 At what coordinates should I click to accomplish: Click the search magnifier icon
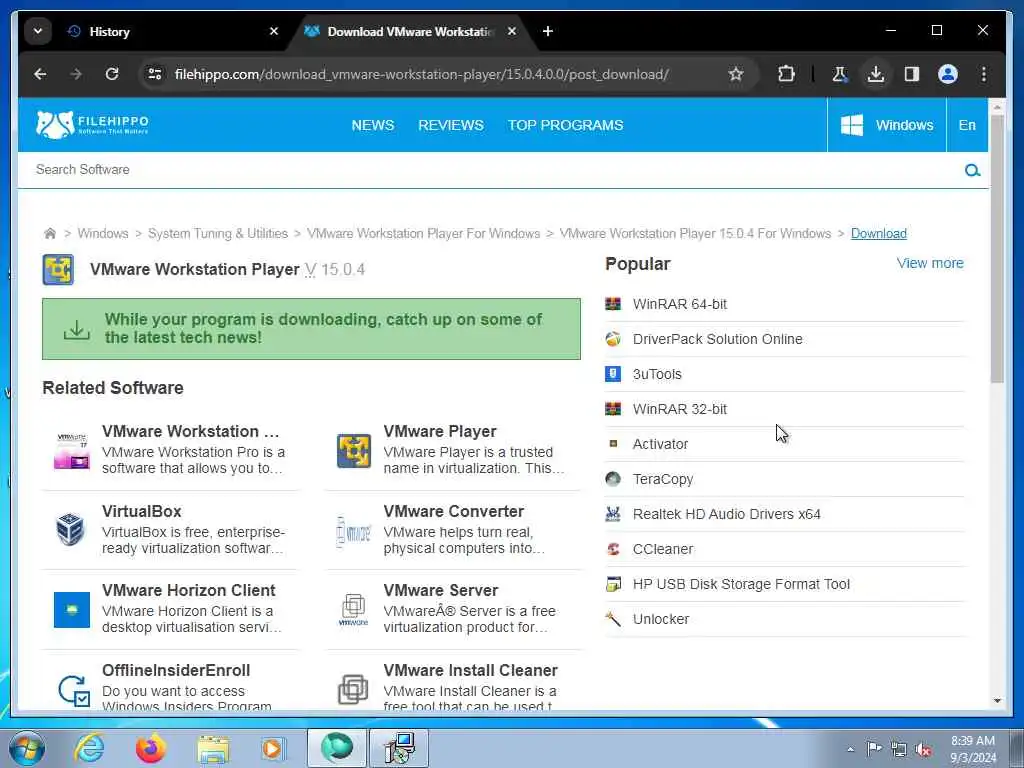(x=972, y=170)
